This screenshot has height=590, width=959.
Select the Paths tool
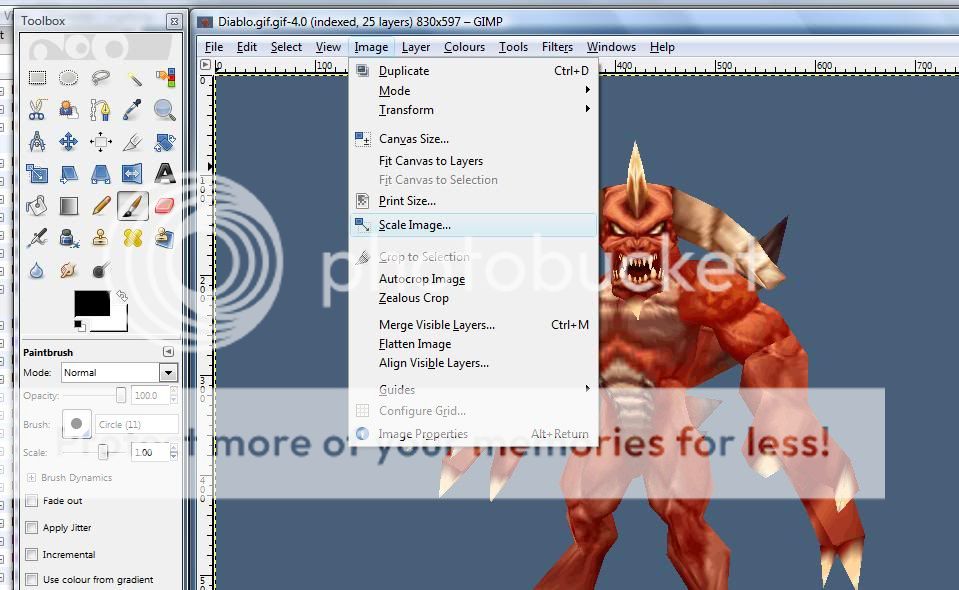(x=100, y=110)
